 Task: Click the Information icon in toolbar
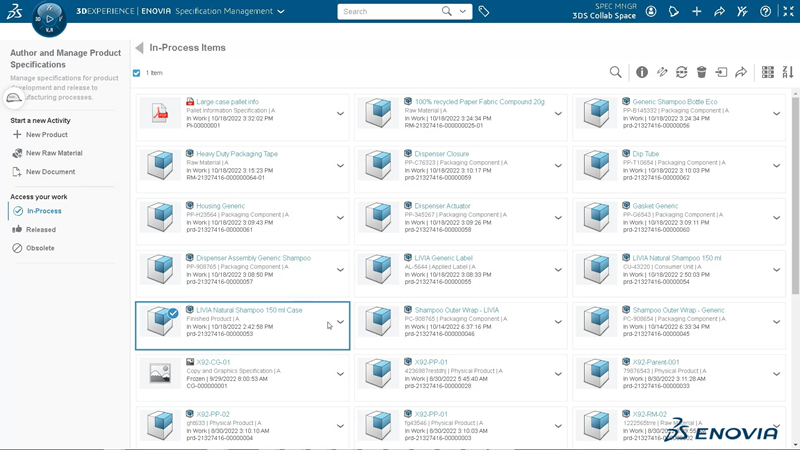642,72
